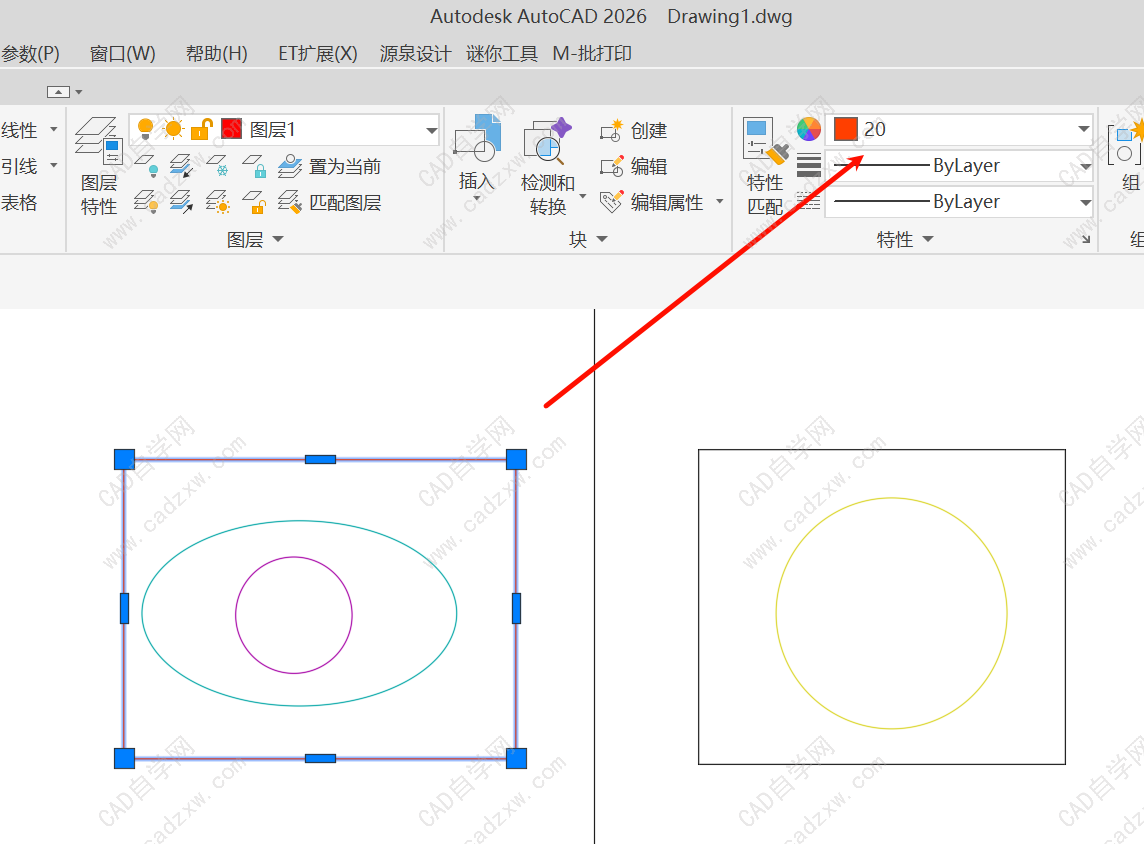Image resolution: width=1144 pixels, height=844 pixels.
Task: Click the 匹配图层 match layer icon
Action: [290, 202]
